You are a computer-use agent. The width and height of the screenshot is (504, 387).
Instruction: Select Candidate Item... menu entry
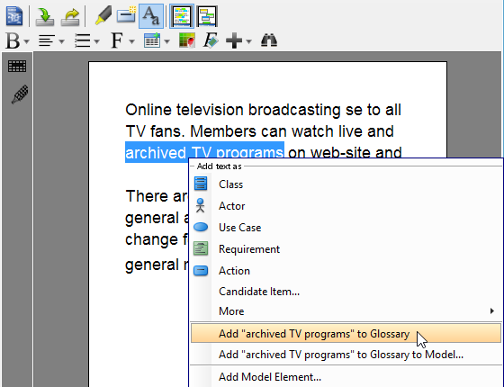tap(346, 291)
